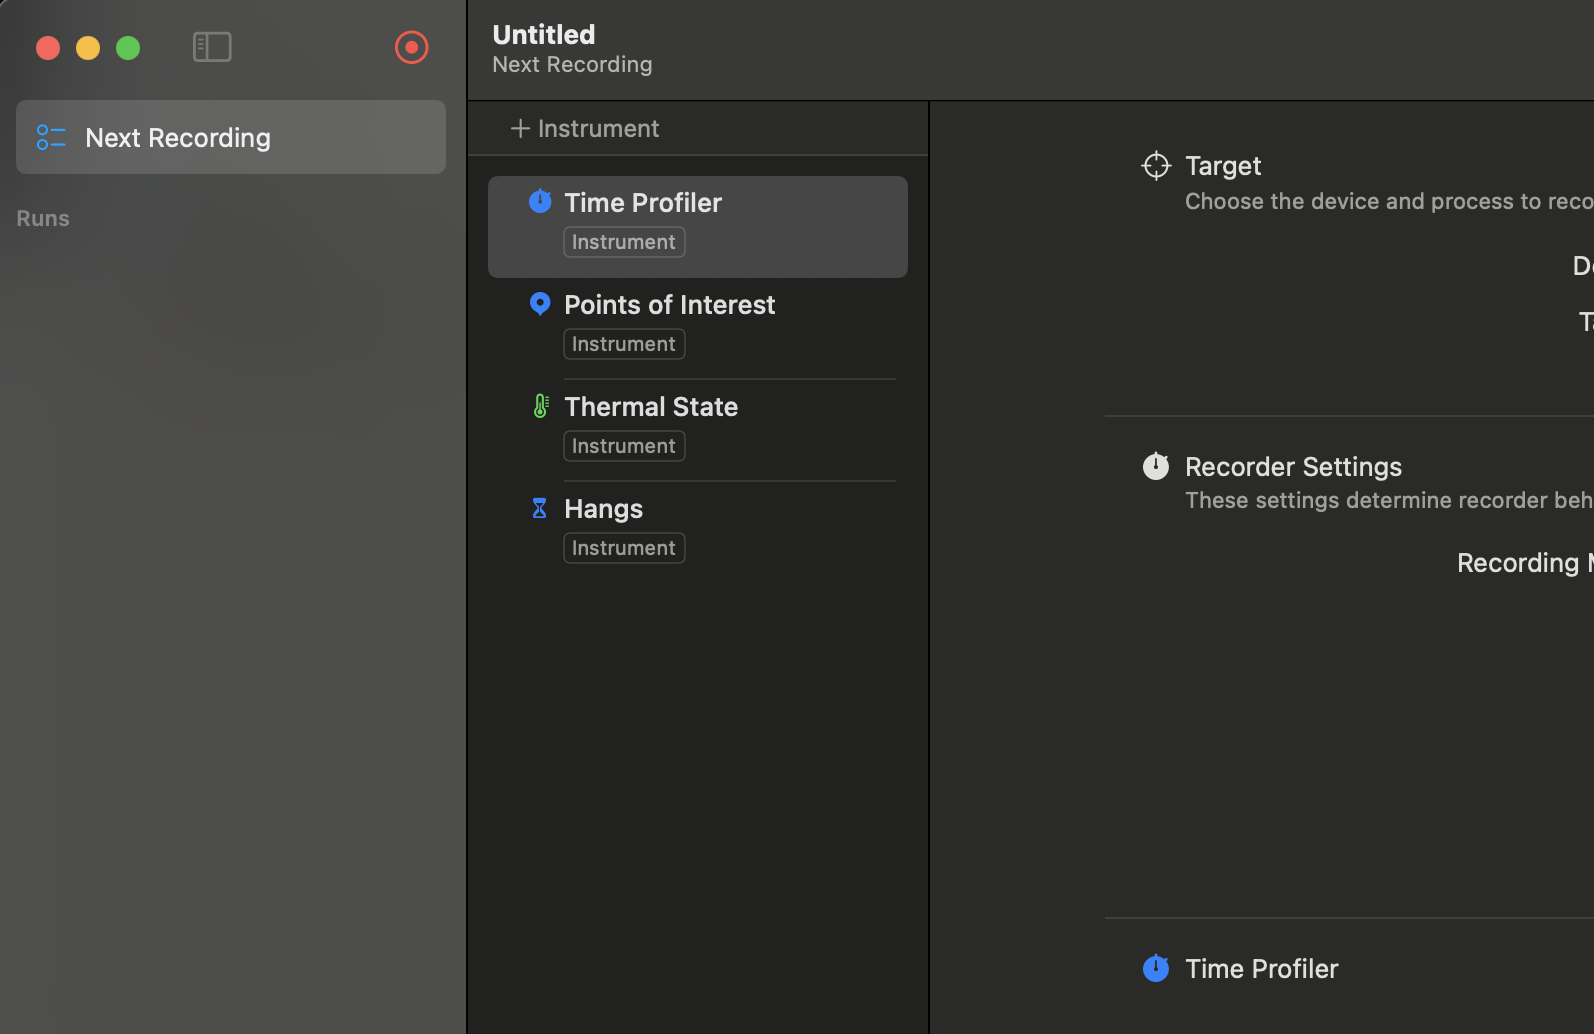Click the Next Recording subtitle in header

coord(572,64)
